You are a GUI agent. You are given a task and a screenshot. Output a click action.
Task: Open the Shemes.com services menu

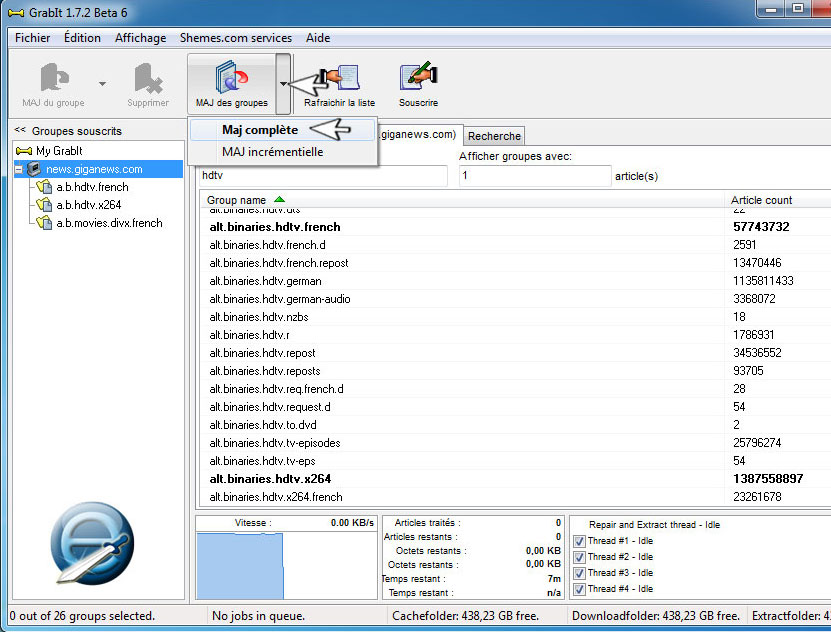point(236,38)
